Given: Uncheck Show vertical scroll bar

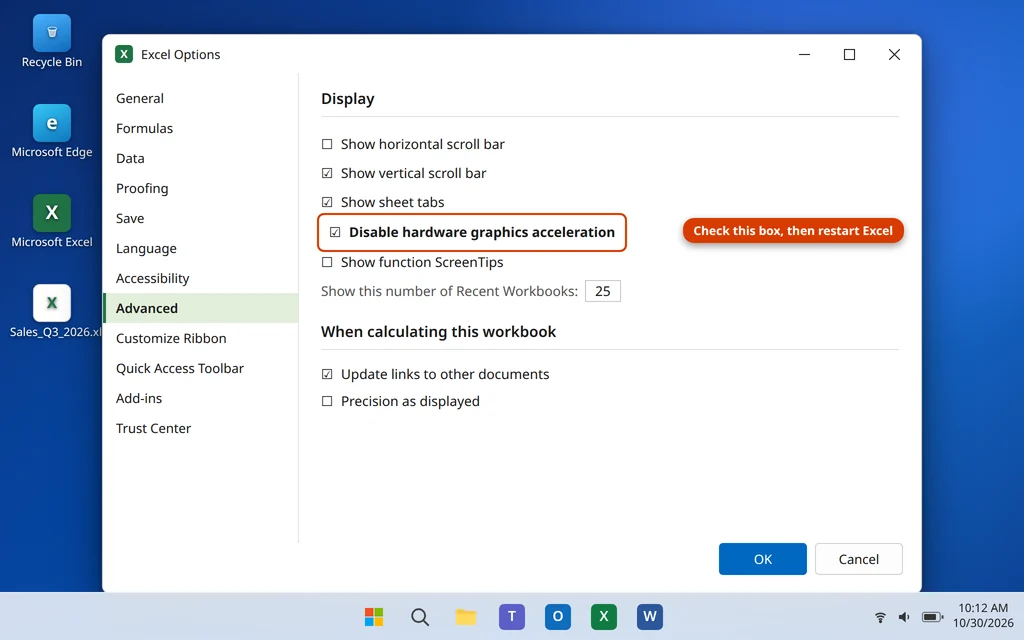Looking at the screenshot, I should pyautogui.click(x=327, y=174).
